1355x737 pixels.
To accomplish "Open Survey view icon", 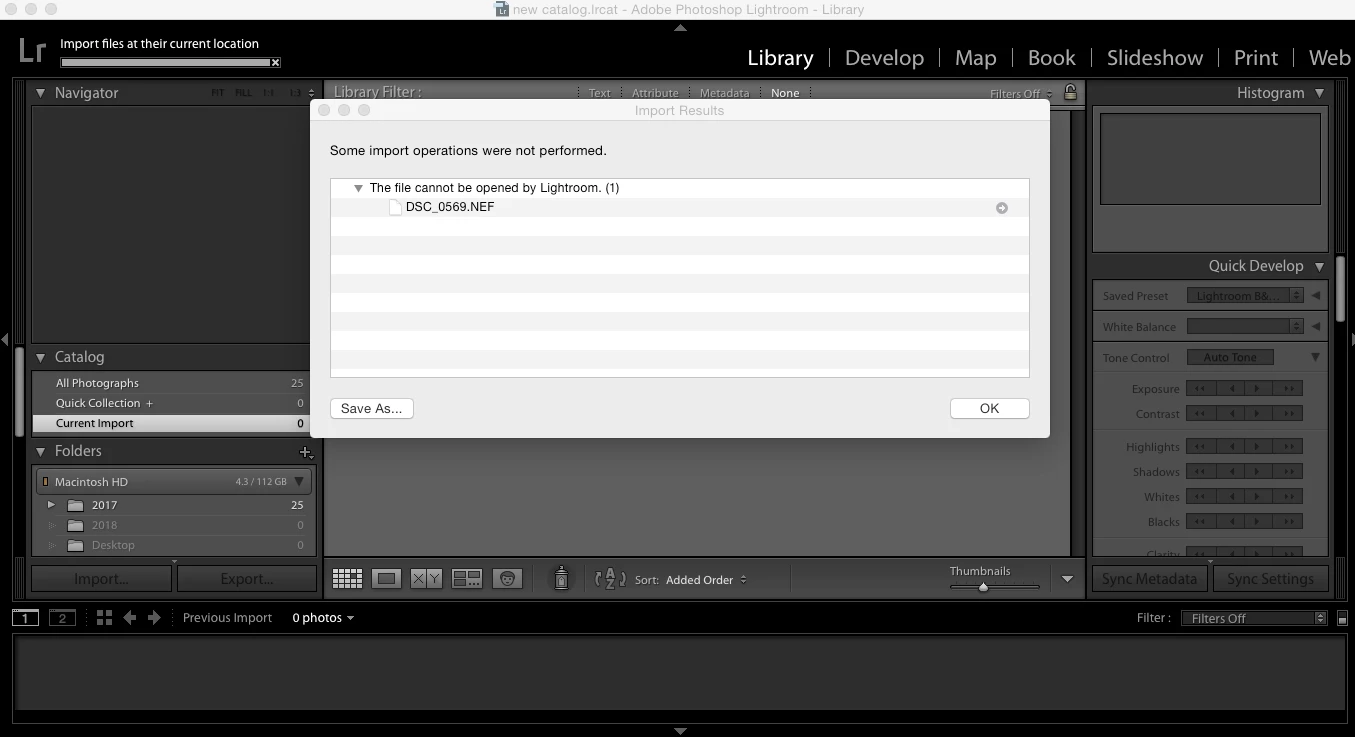I will point(467,578).
